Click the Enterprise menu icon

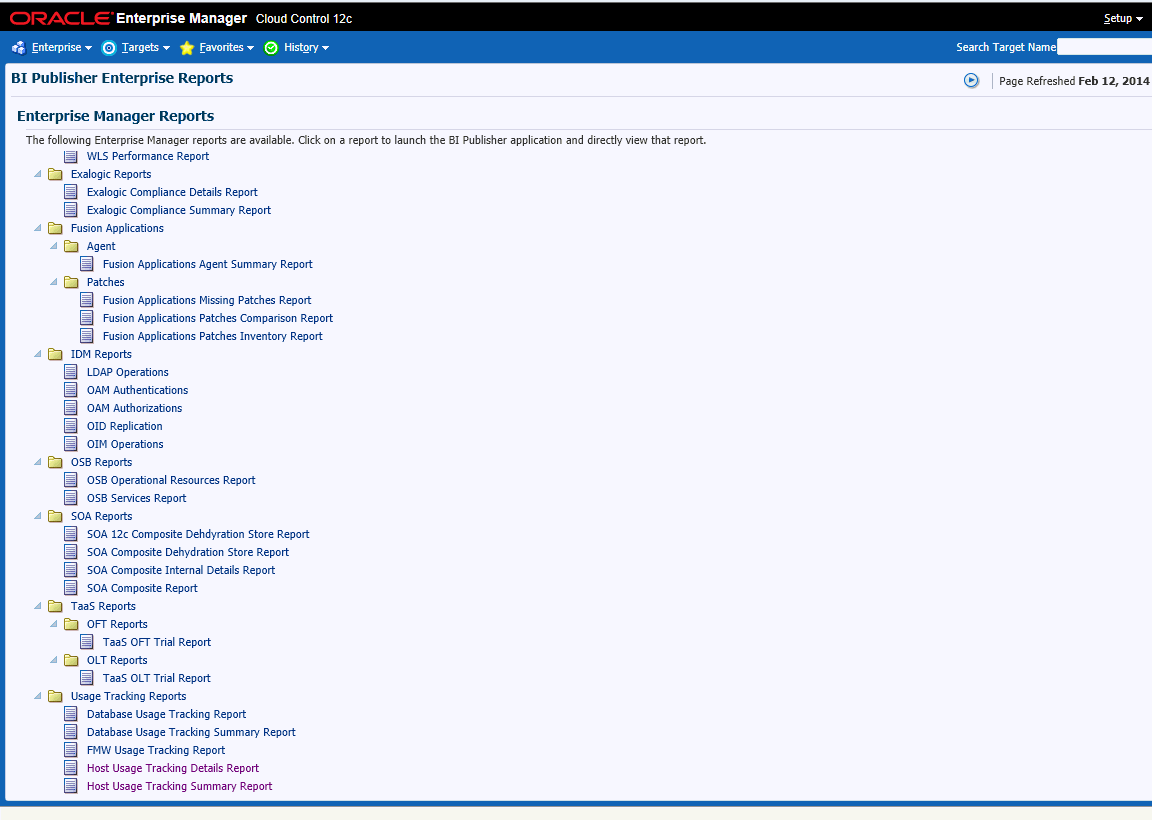point(18,48)
